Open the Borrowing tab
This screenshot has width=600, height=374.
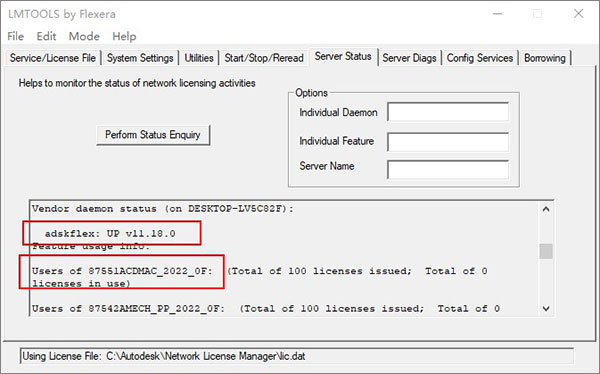(x=545, y=58)
